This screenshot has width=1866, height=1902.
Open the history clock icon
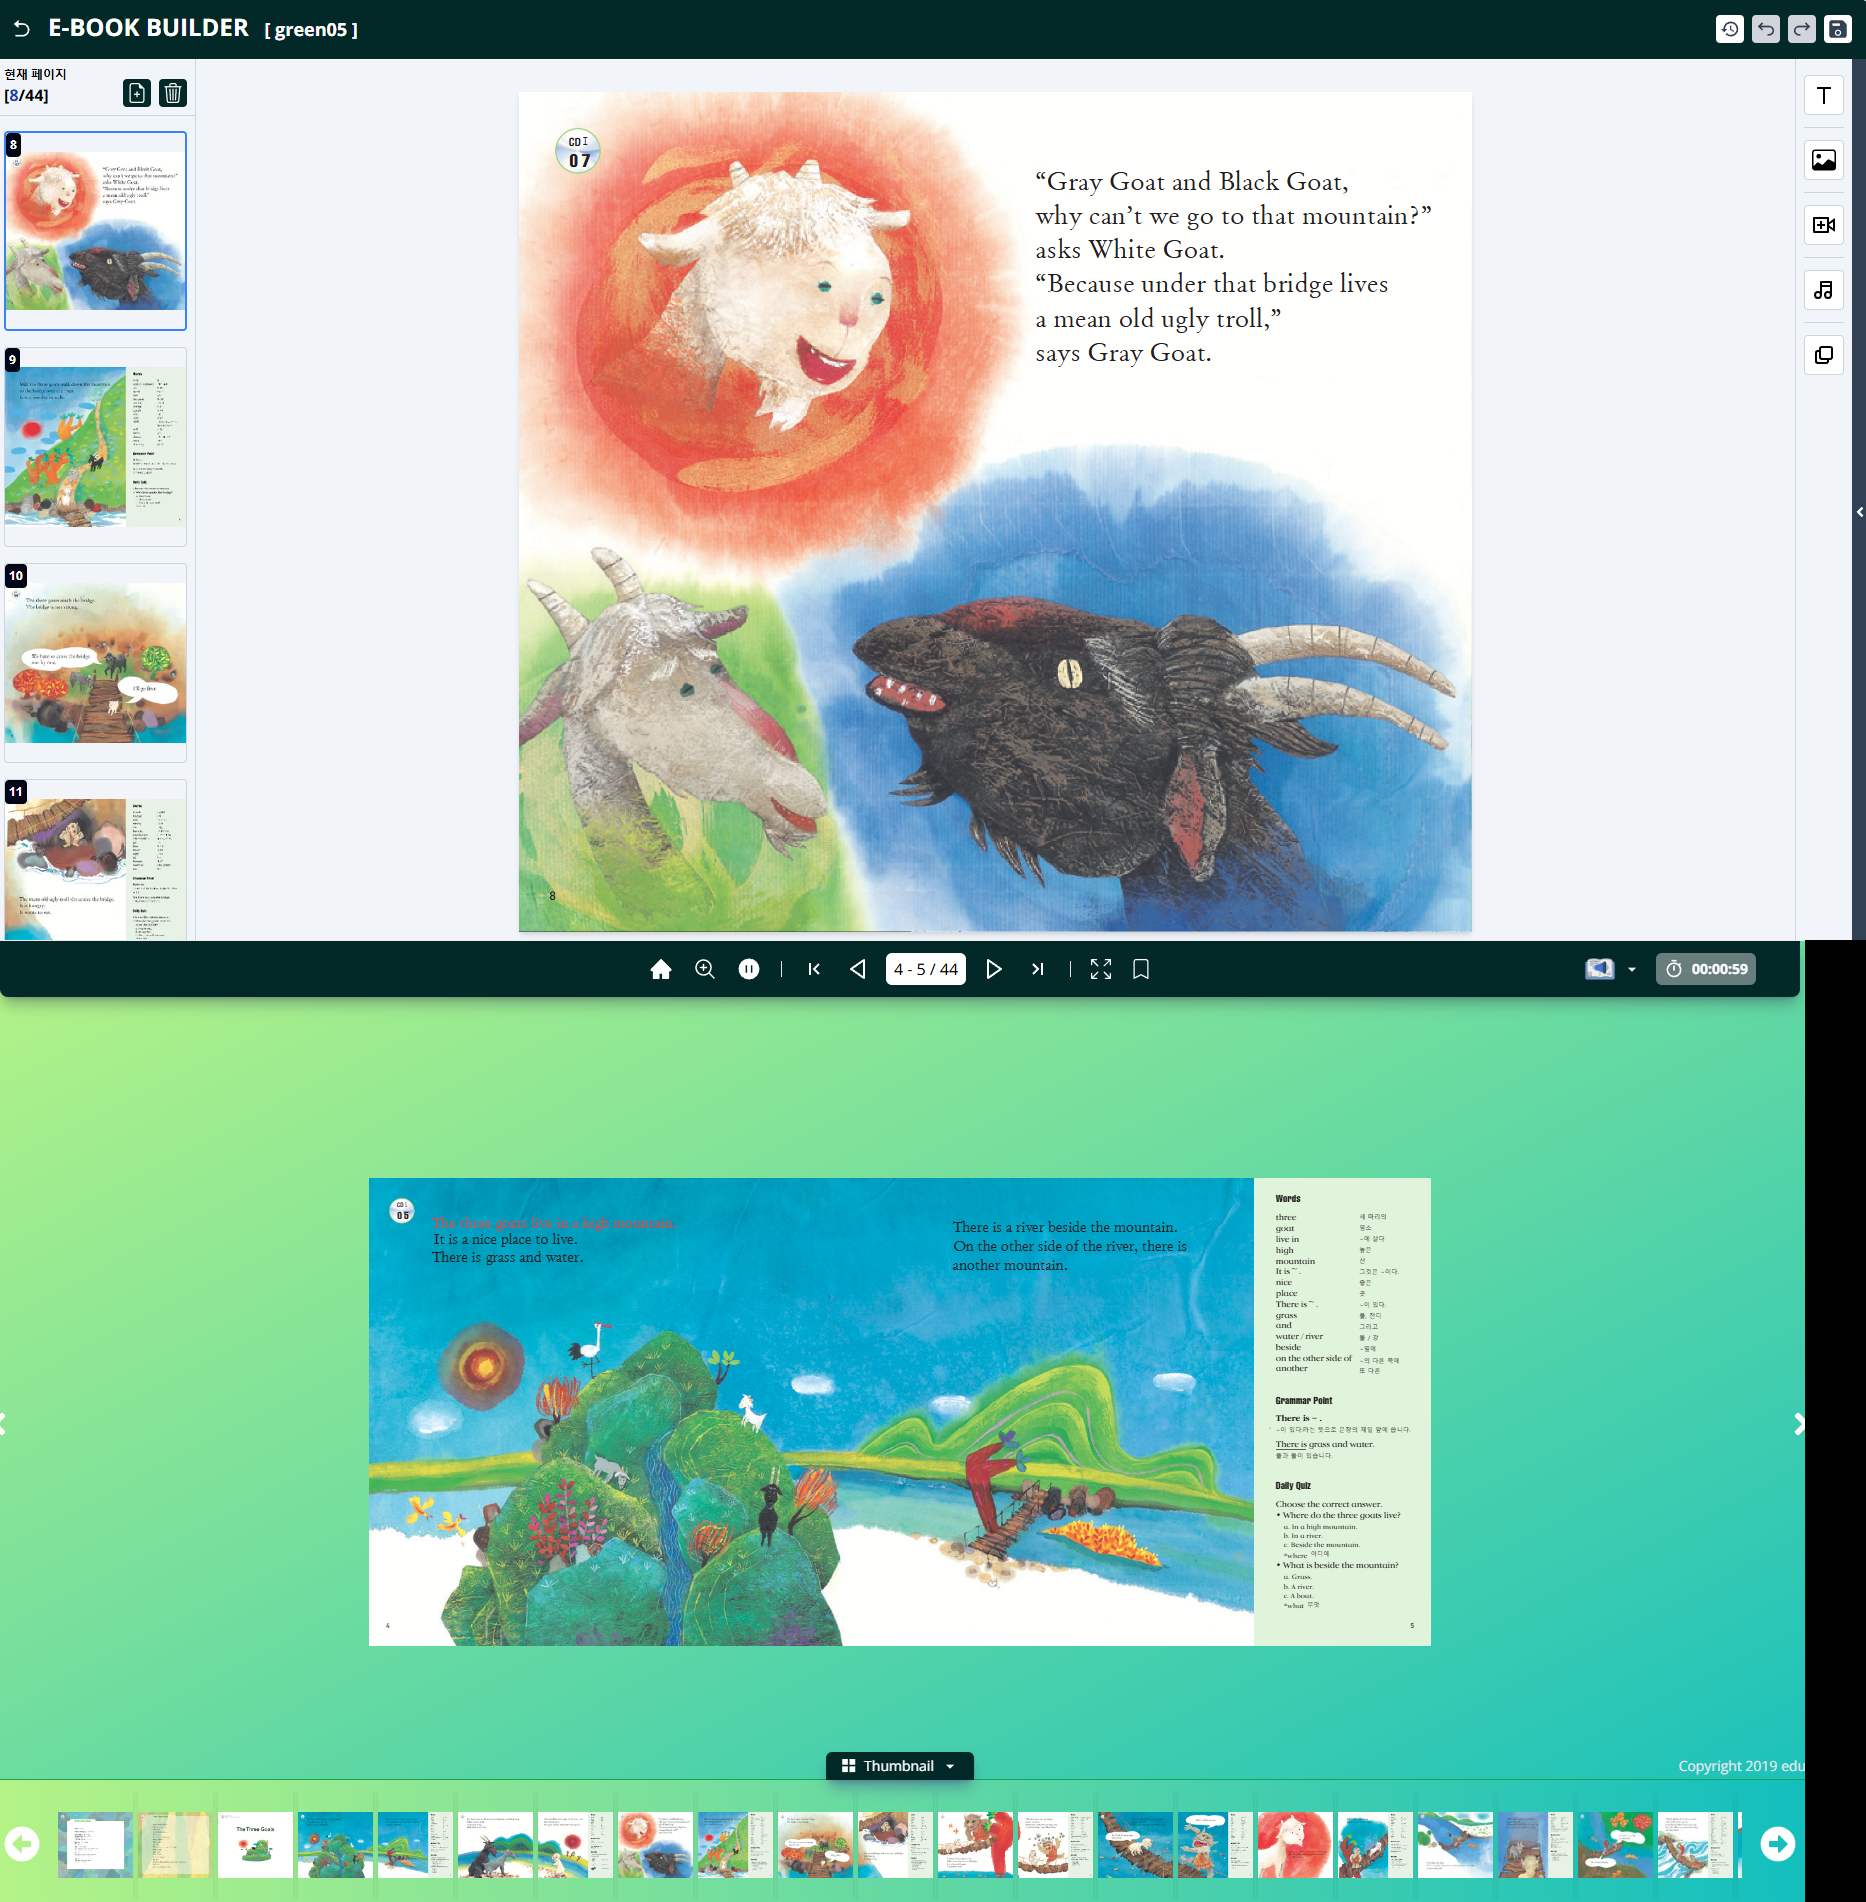[1729, 29]
